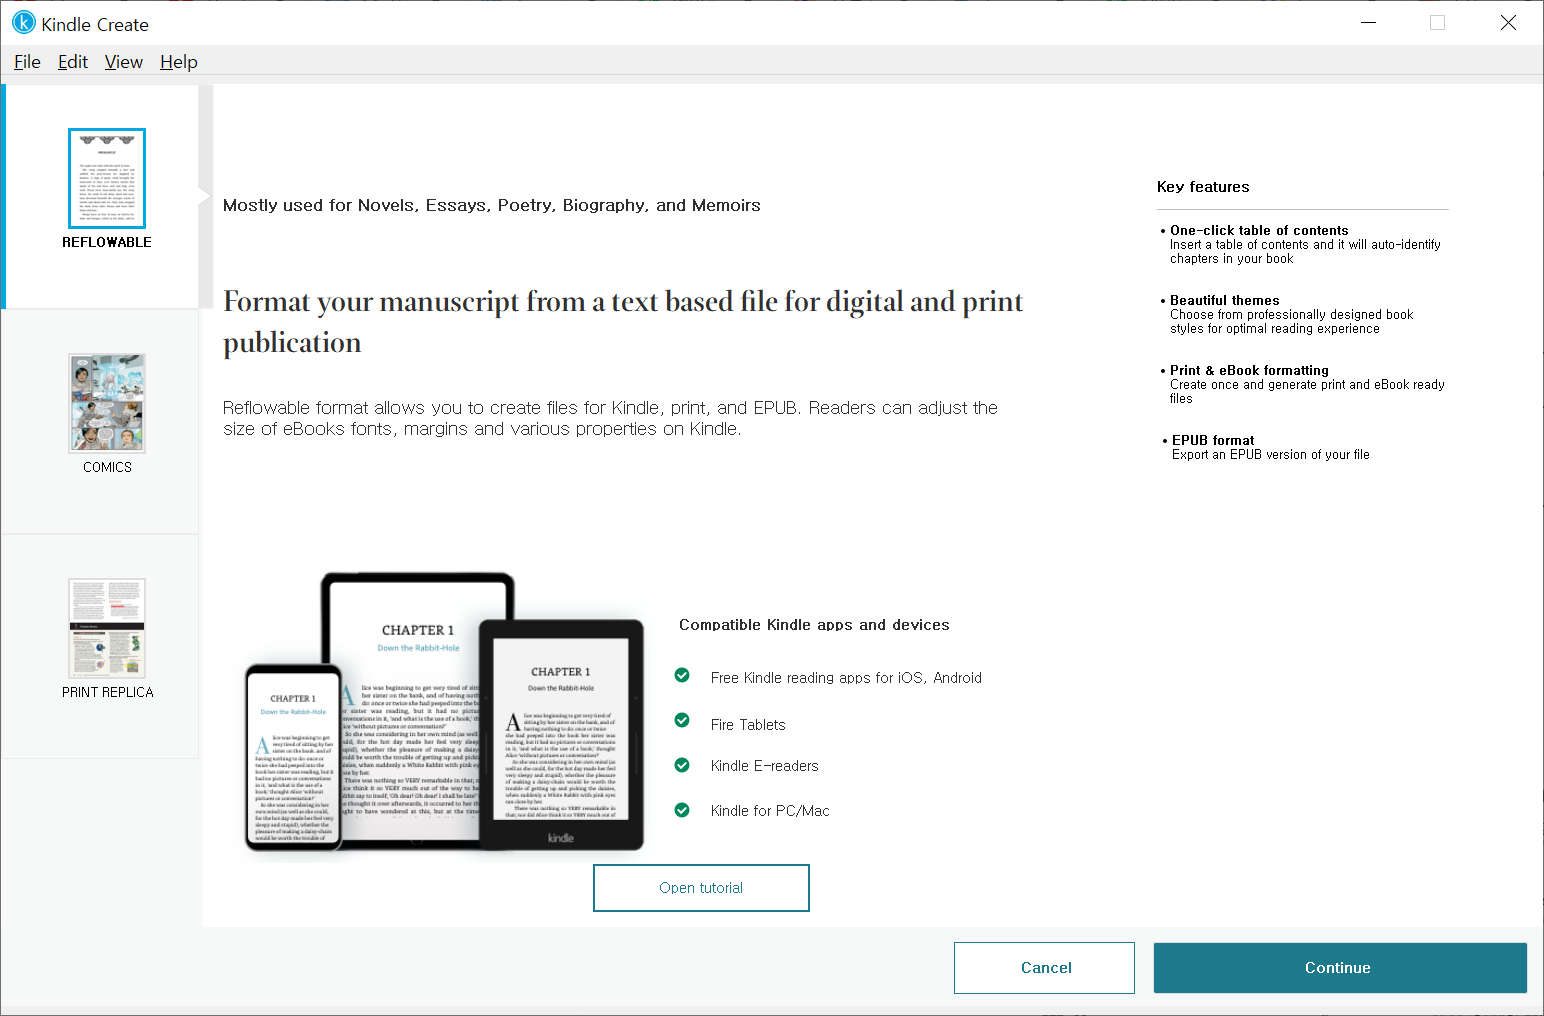Image resolution: width=1544 pixels, height=1016 pixels.
Task: Click 'EPUB format' feature text
Action: tap(1213, 440)
